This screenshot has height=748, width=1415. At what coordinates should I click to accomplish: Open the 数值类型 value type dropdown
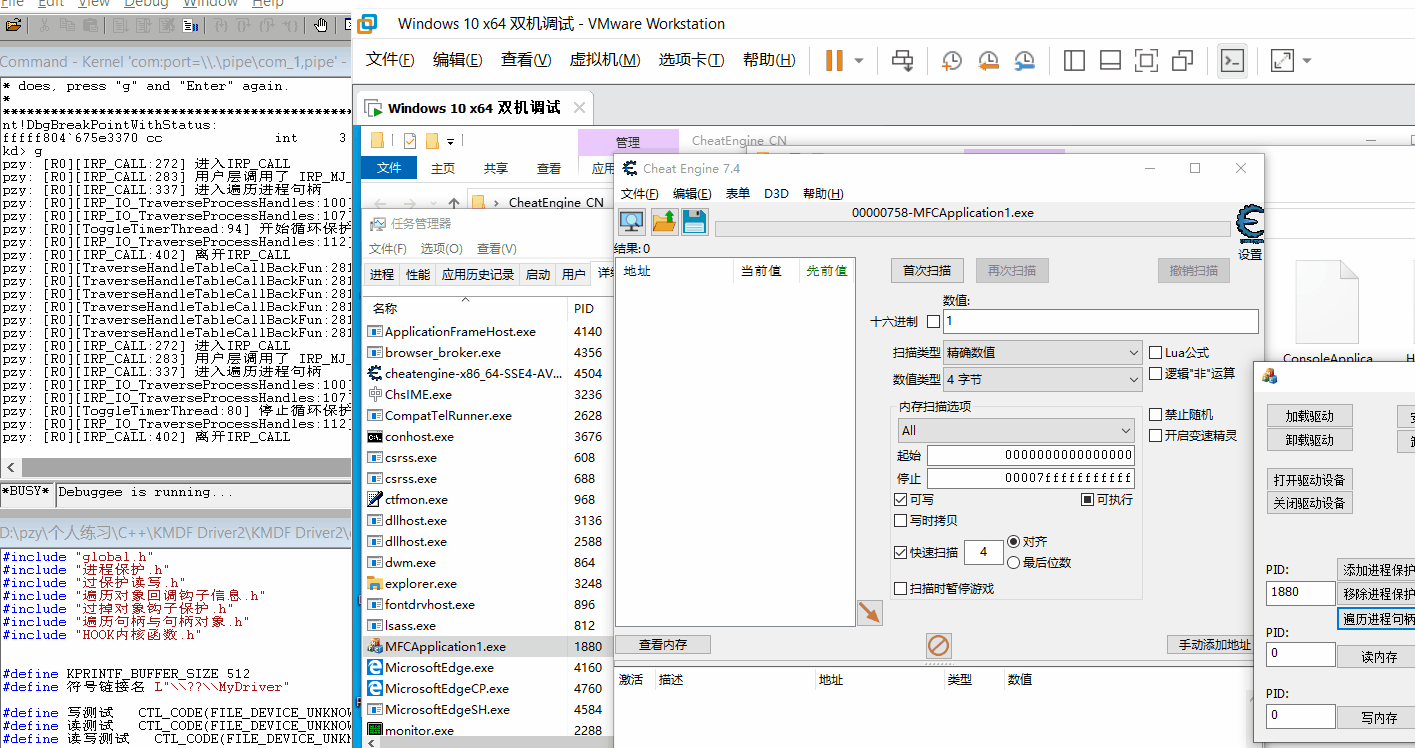(1043, 379)
